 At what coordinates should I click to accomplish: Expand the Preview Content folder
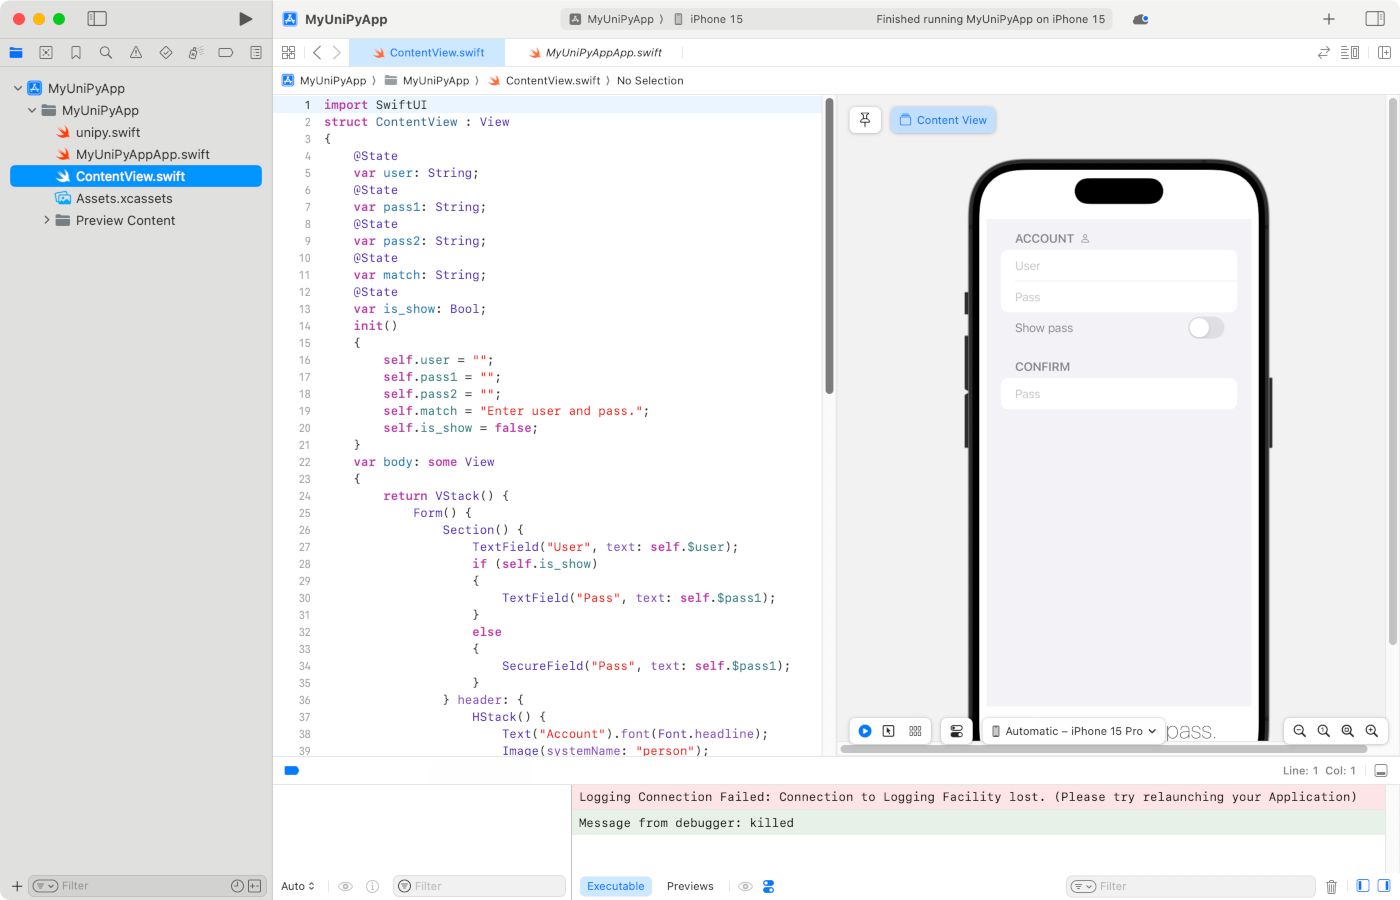pos(46,220)
